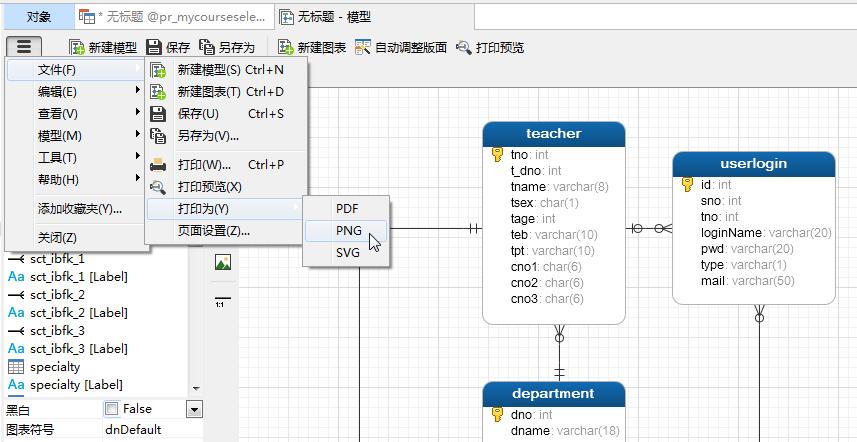Select 新建模型(S) in the file submenu
Image resolution: width=857 pixels, height=442 pixels.
[226, 70]
